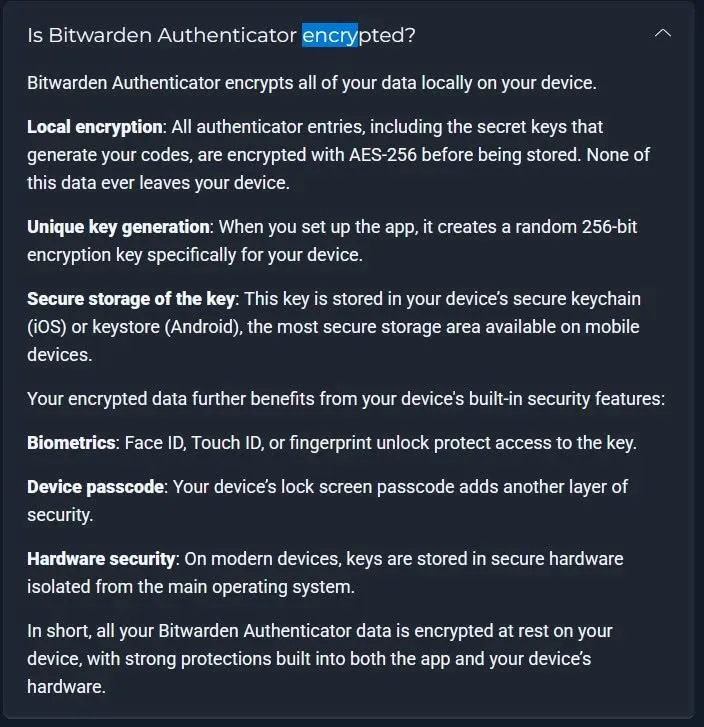704x727 pixels.
Task: Click the 'Is Bitwarden Authenticator encrypted?' heading
Action: 221,35
